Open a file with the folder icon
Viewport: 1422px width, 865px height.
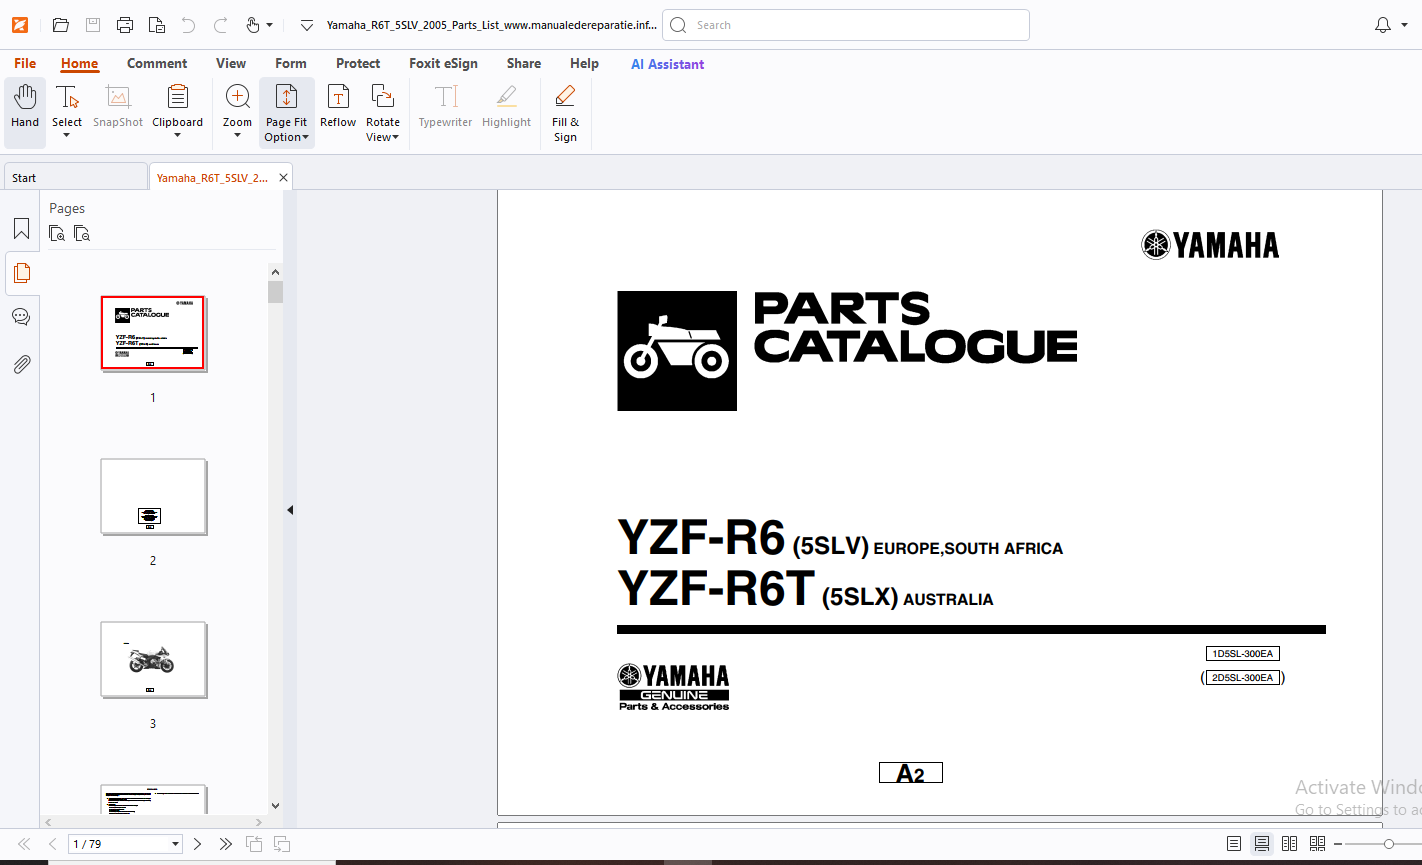pos(61,25)
